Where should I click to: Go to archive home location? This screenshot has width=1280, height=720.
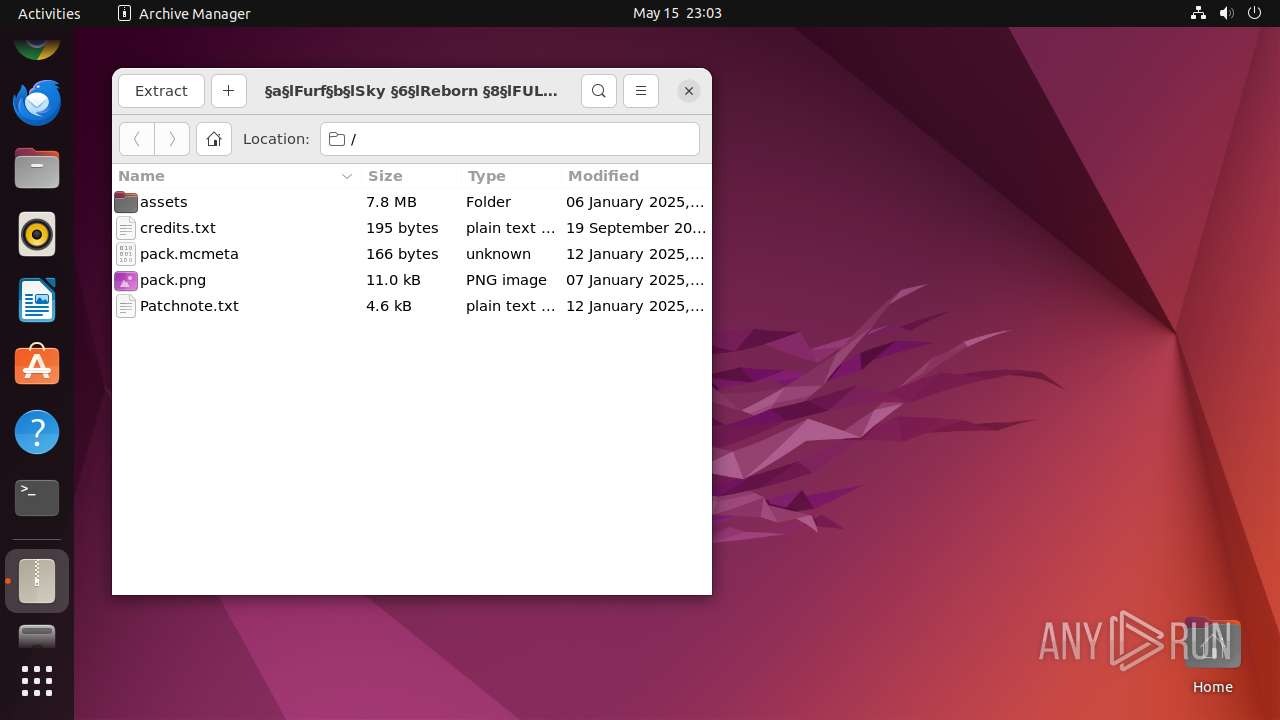click(214, 139)
